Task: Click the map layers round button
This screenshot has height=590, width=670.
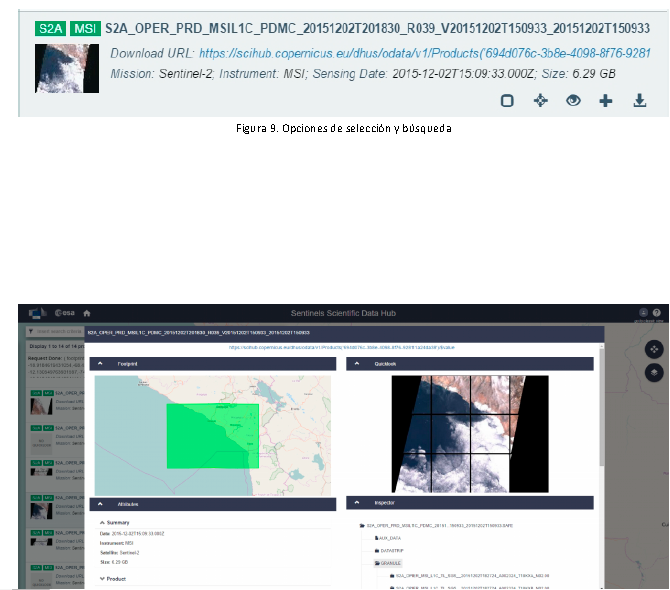Action: (654, 373)
